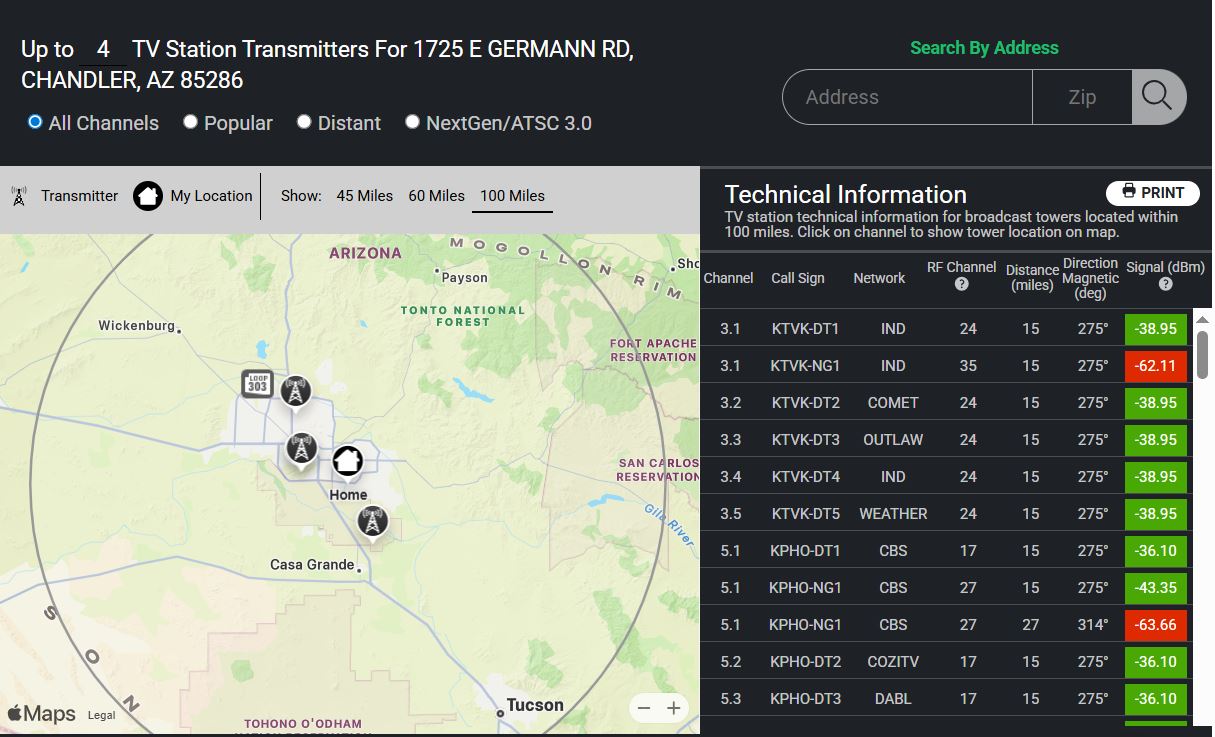1215x737 pixels.
Task: Open the Apple Maps Legal link
Action: [101, 715]
